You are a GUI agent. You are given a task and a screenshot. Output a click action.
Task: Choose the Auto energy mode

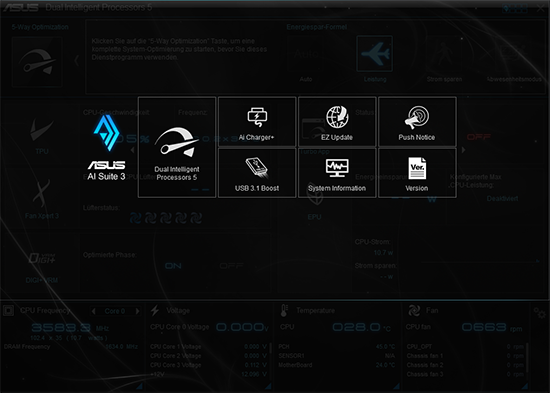(306, 53)
